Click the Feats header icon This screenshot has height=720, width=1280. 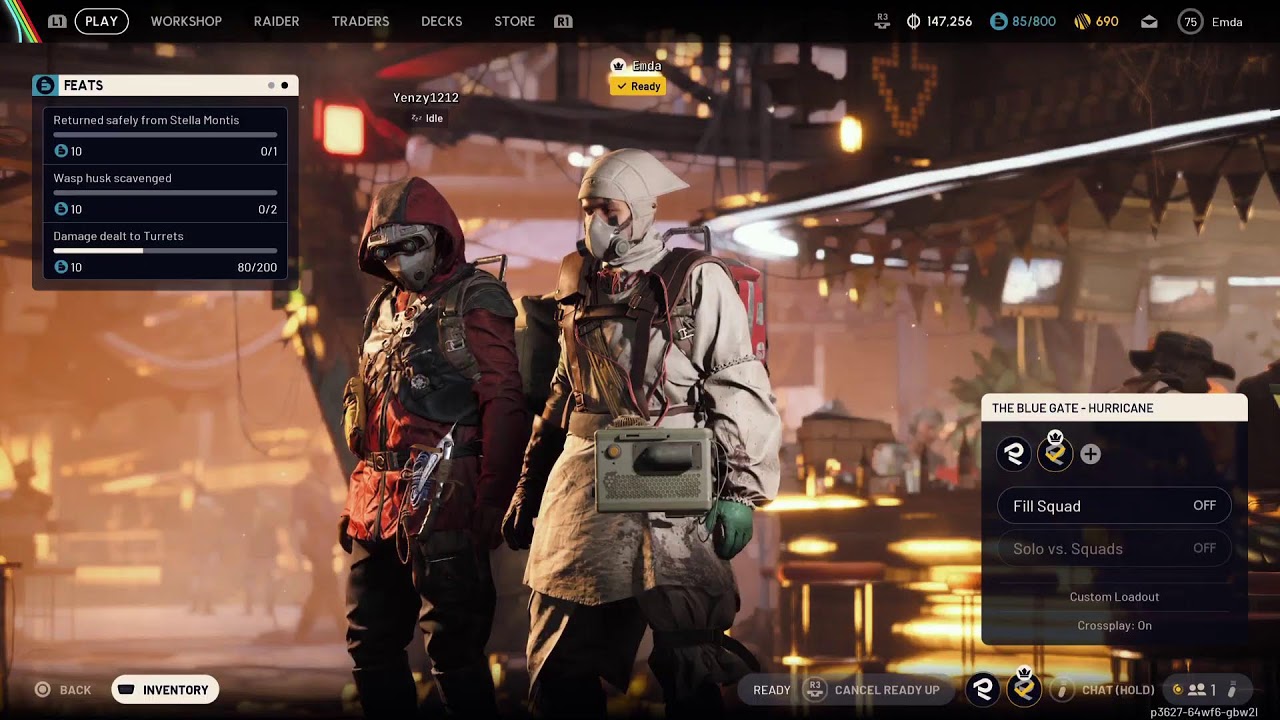pos(45,85)
